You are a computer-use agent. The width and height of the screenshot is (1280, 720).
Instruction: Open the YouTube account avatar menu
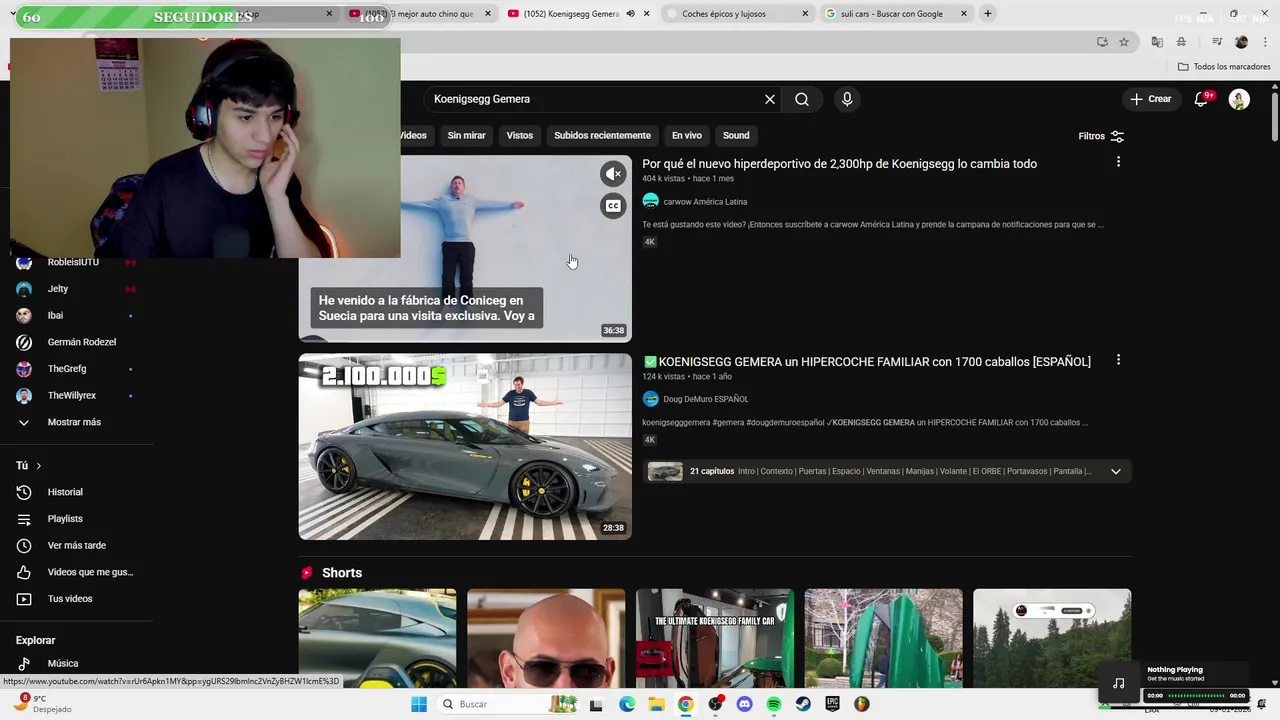pos(1239,99)
